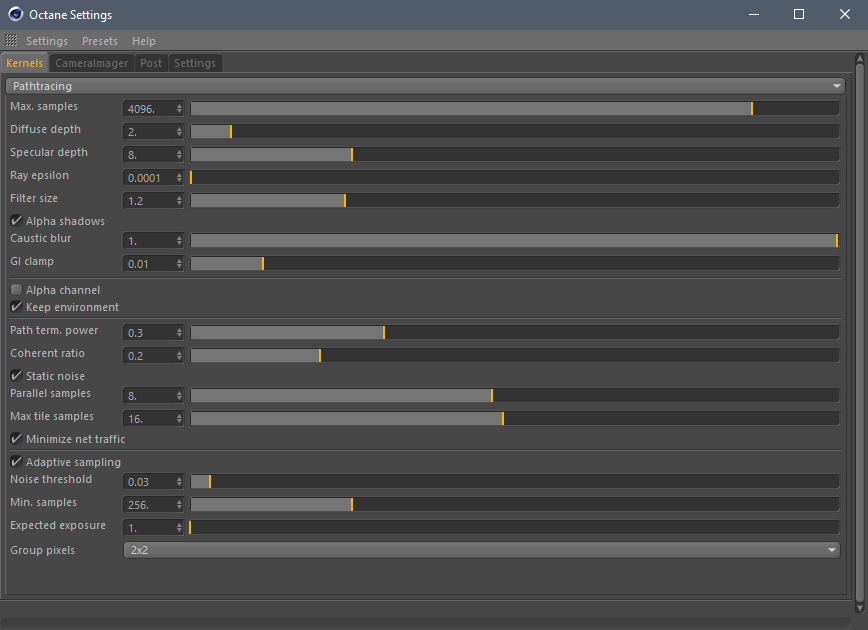Click the Ray epsilon stepper arrows
868x630 pixels.
pos(179,177)
